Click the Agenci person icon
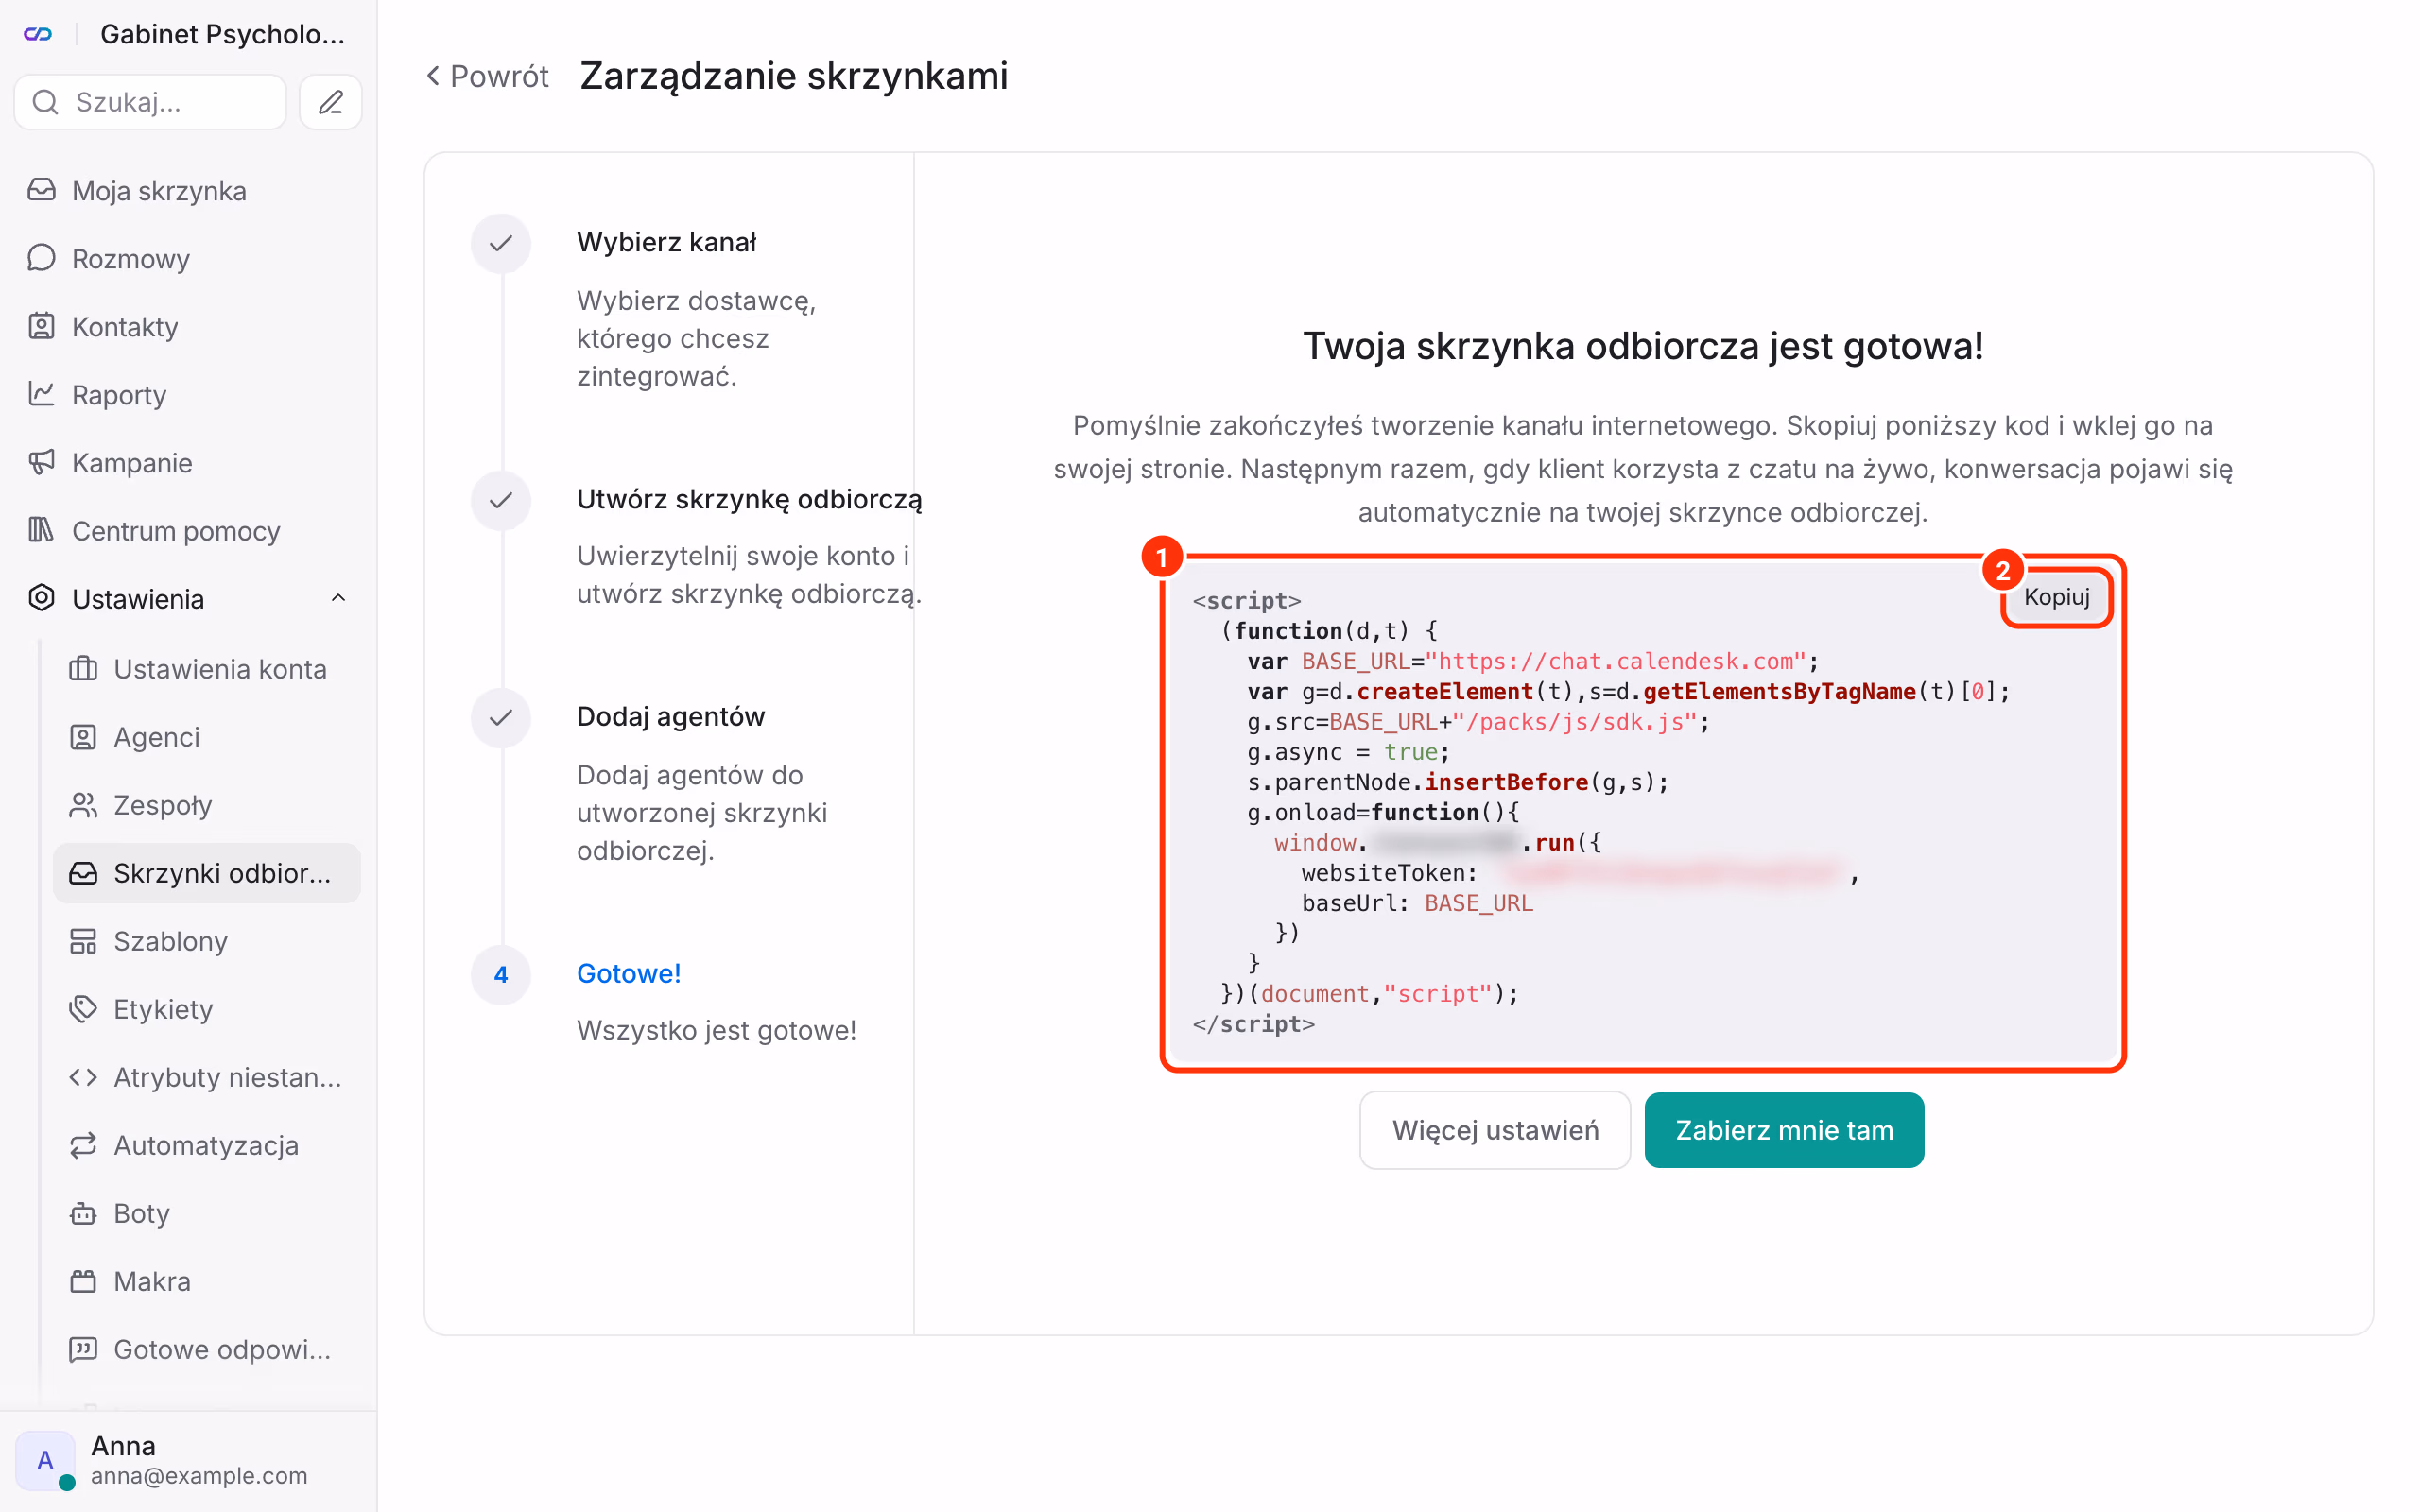Screen dimensions: 2420x1512 83,736
